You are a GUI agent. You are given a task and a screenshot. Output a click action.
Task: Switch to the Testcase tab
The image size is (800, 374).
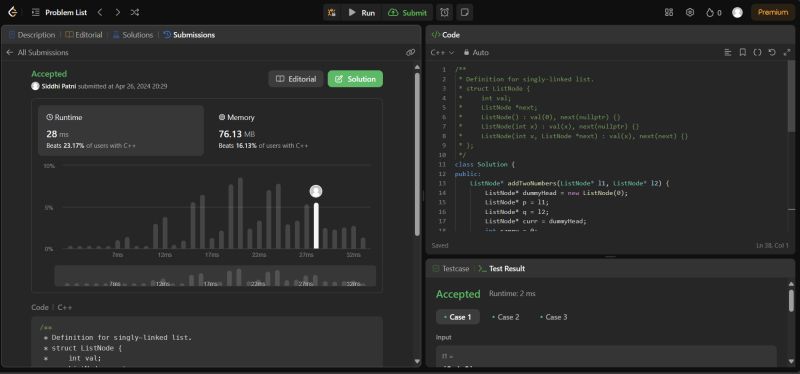(x=451, y=268)
